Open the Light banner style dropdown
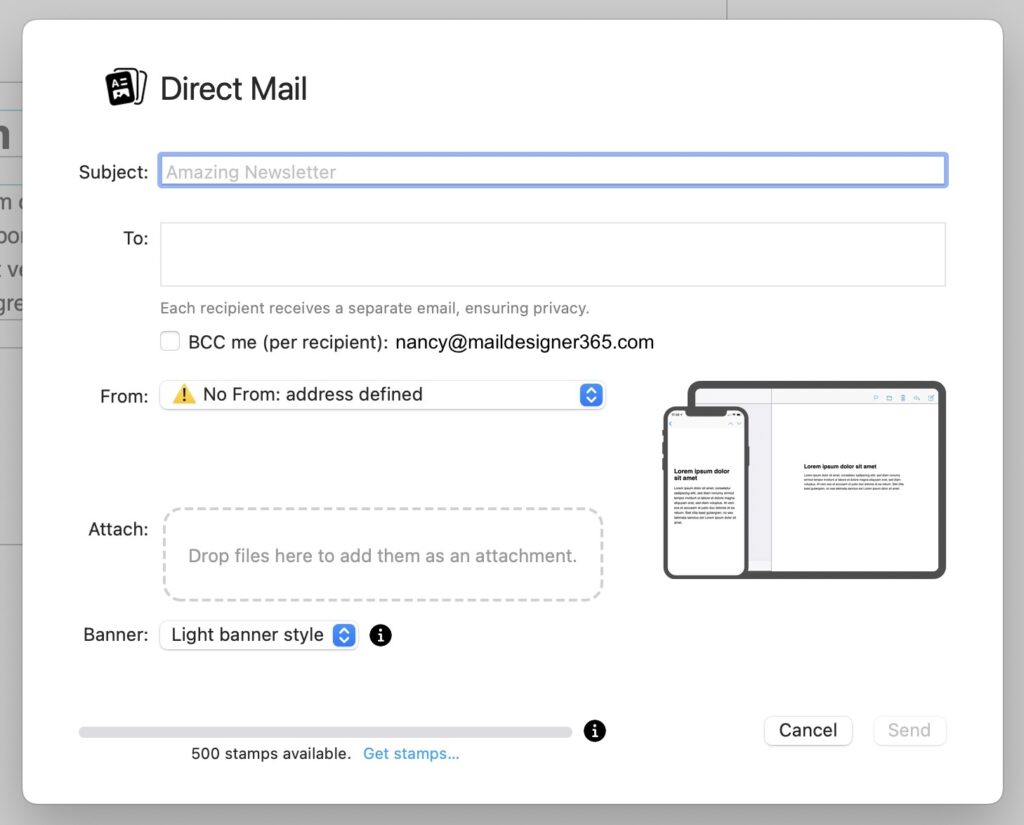Viewport: 1024px width, 825px height. click(259, 635)
